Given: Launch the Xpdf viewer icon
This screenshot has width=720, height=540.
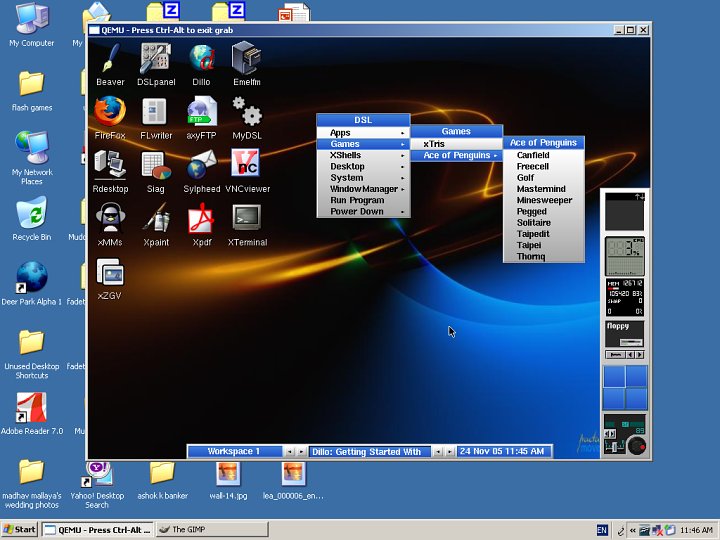Looking at the screenshot, I should 201,218.
